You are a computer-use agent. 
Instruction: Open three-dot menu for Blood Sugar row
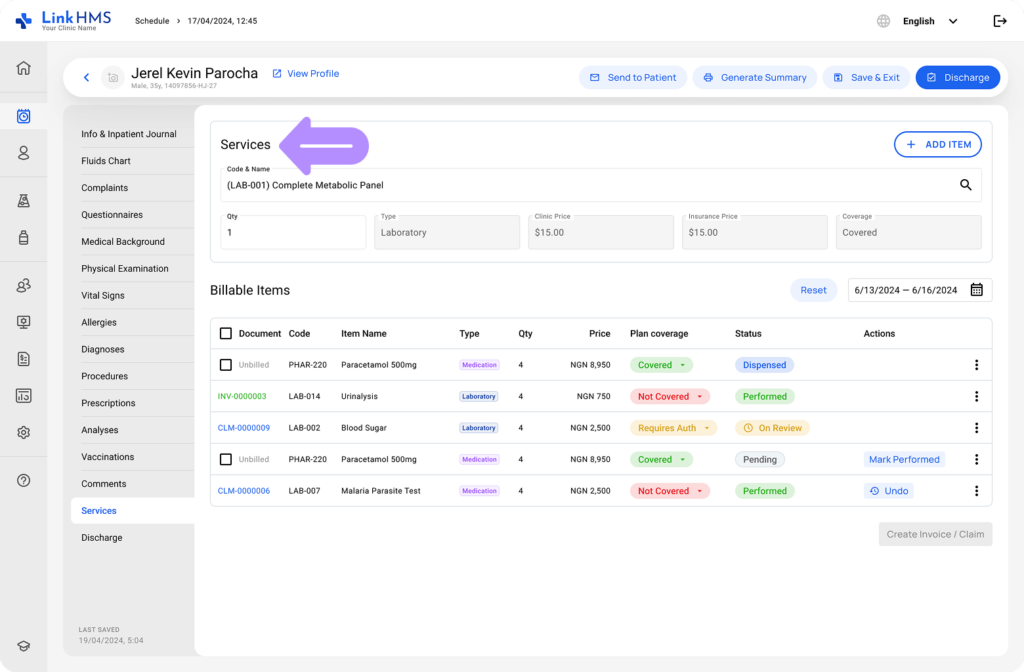click(x=976, y=428)
